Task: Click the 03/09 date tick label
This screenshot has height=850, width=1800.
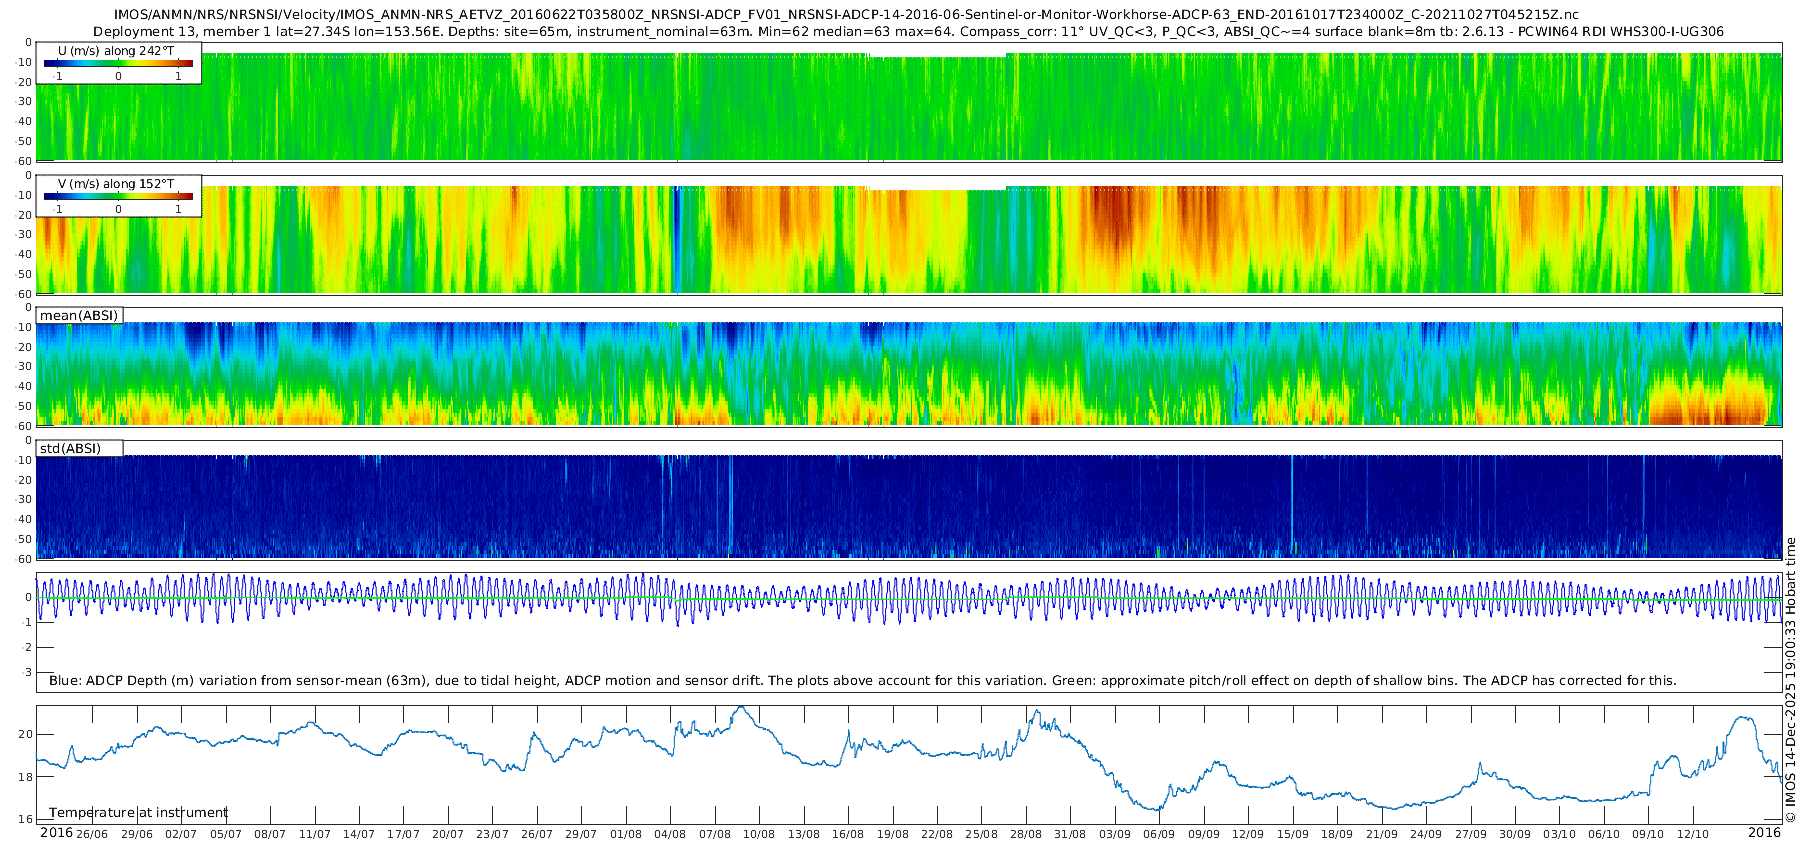Action: (1115, 834)
